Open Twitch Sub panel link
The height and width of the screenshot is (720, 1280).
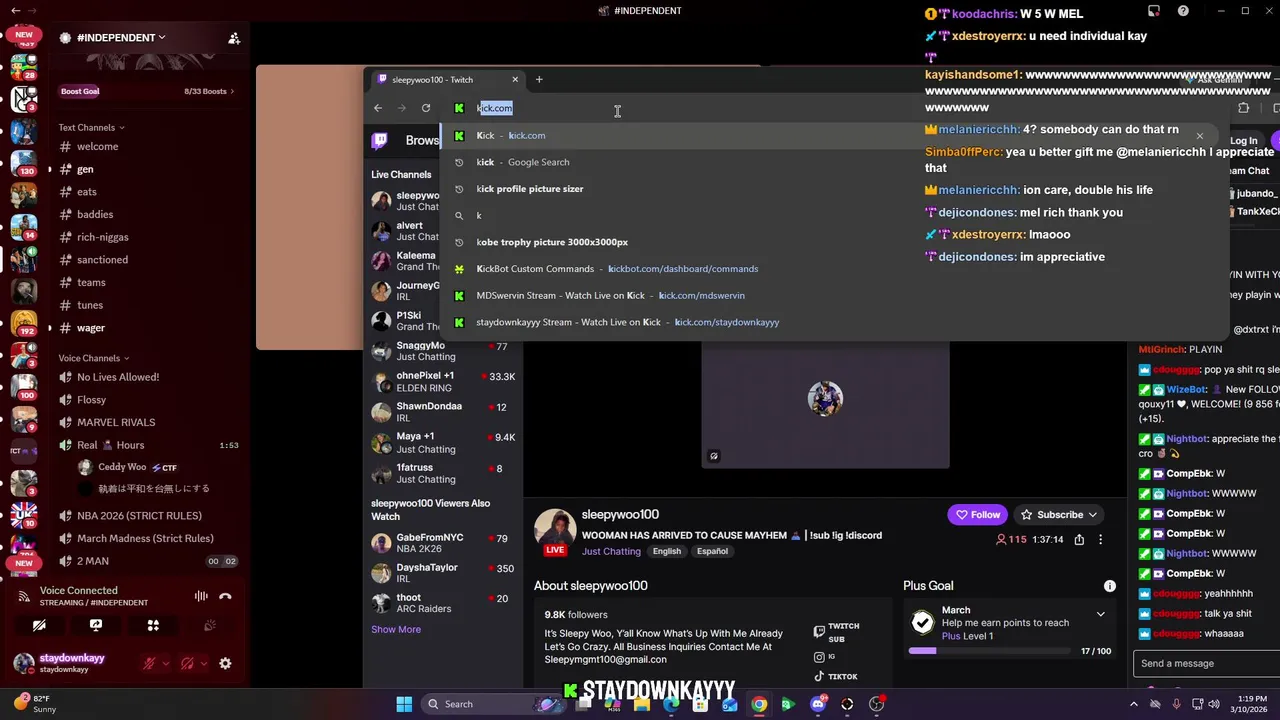coord(838,632)
